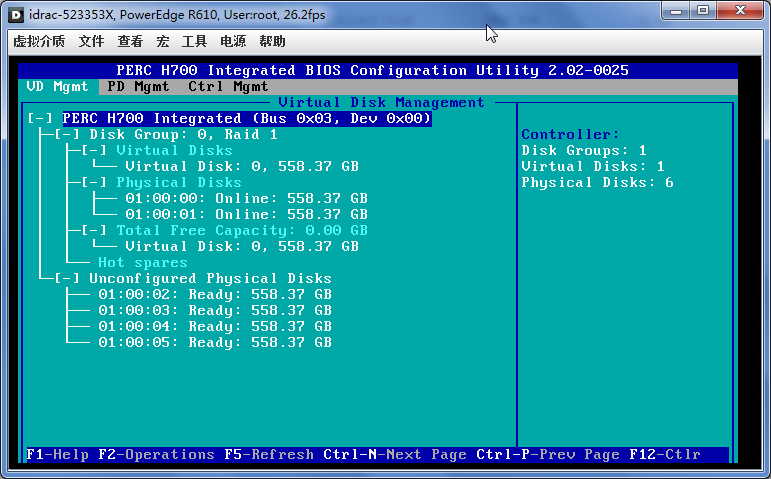Viewport: 771px width, 479px height.
Task: Collapse the Virtual Disks node
Action: tap(94, 150)
